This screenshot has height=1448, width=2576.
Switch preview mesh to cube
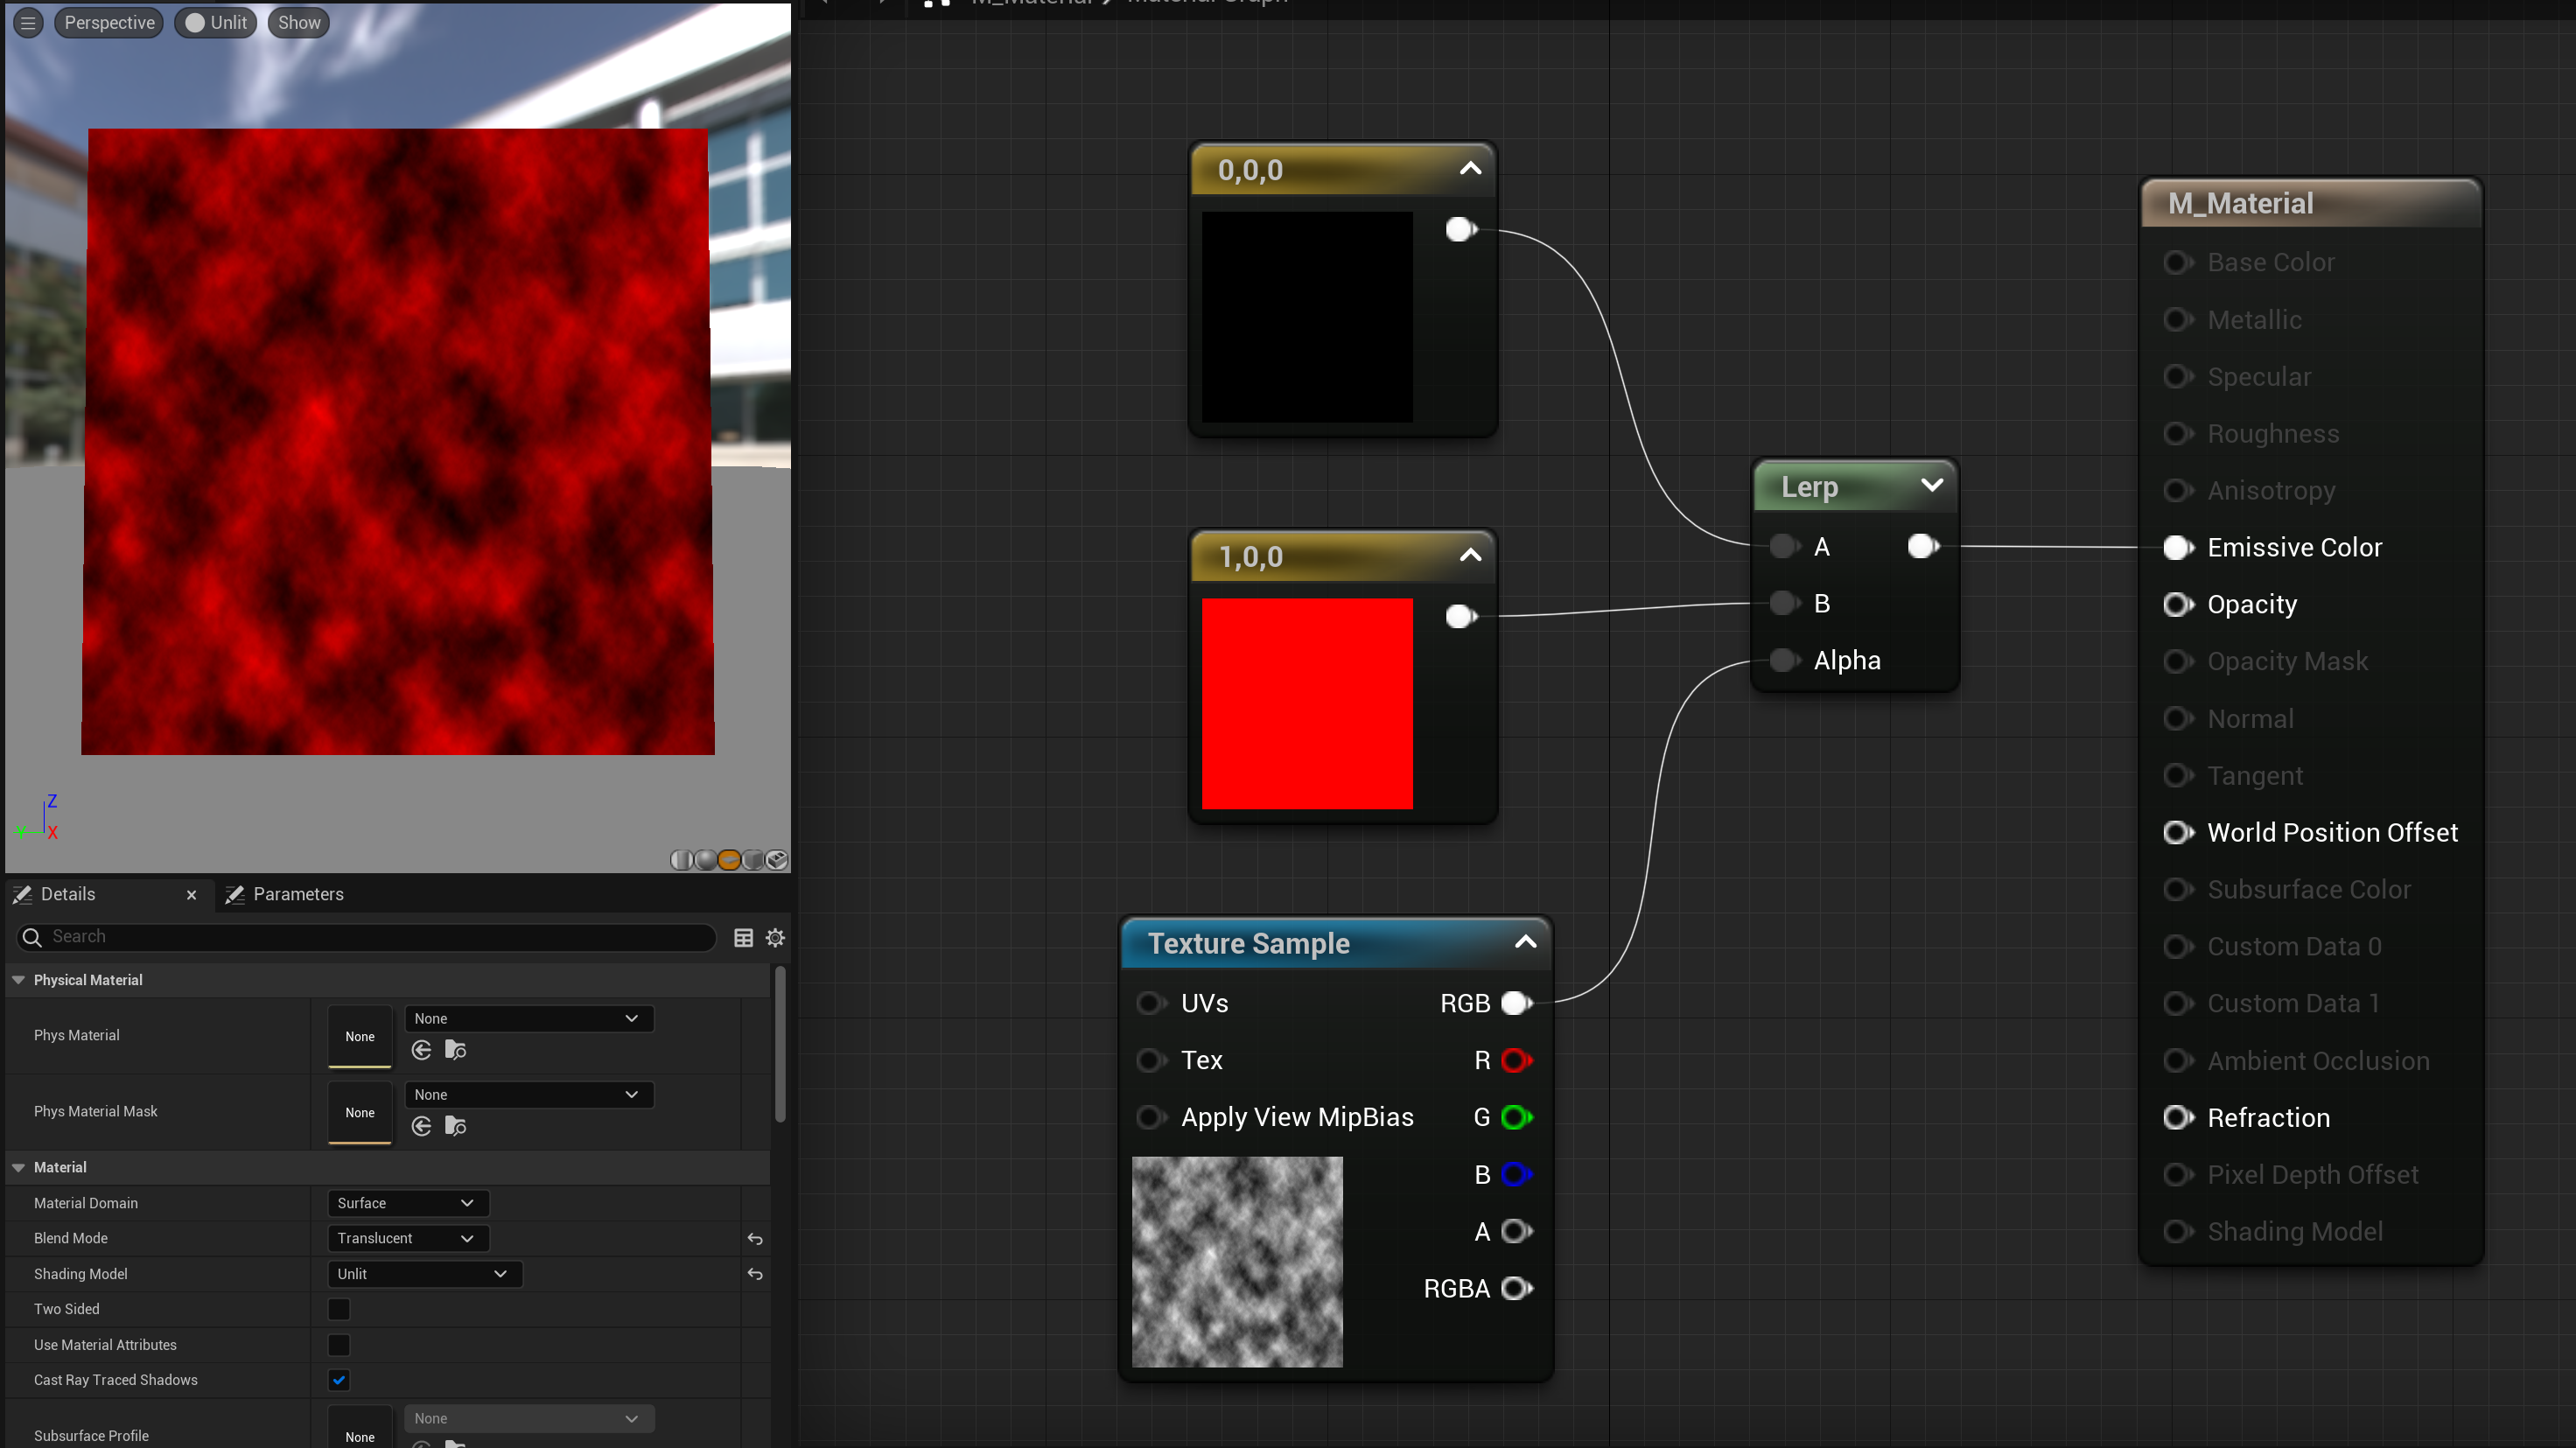[x=753, y=860]
